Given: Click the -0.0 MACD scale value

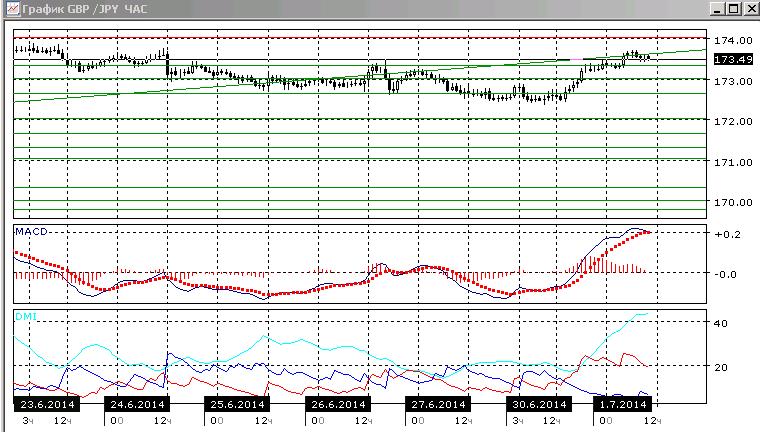Looking at the screenshot, I should (726, 275).
